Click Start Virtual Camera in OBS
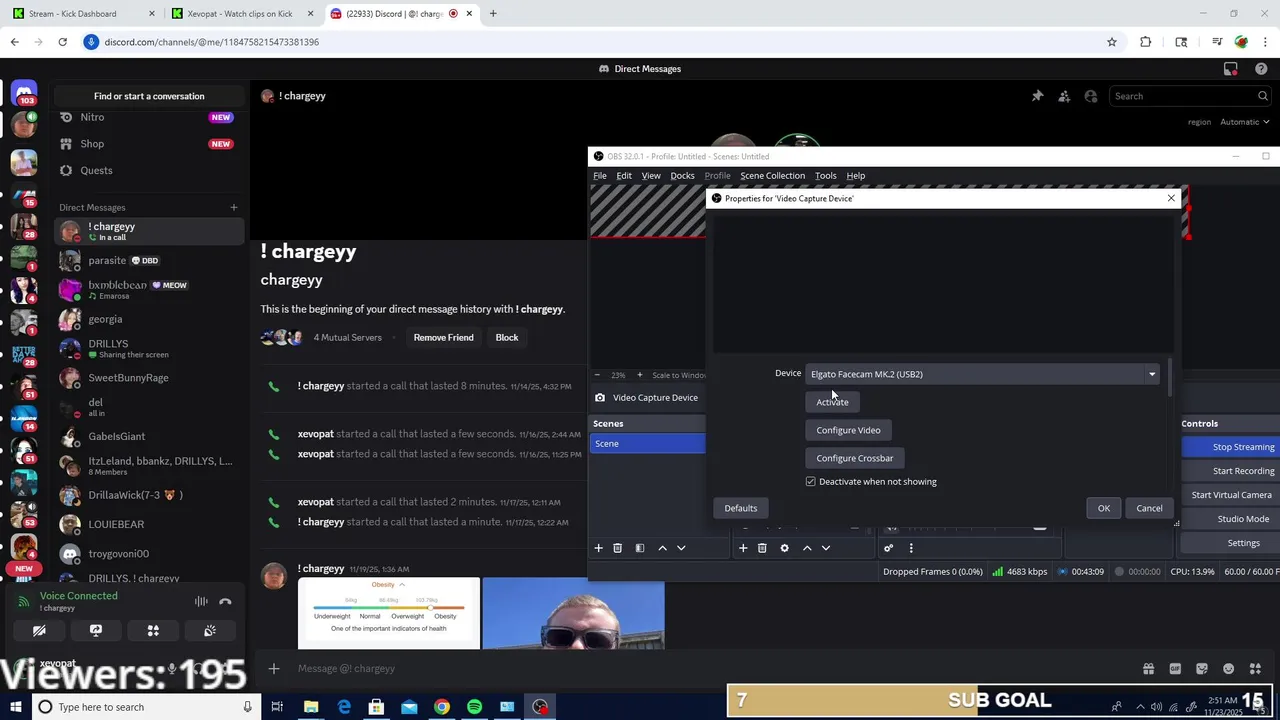Image resolution: width=1280 pixels, height=720 pixels. click(1231, 495)
